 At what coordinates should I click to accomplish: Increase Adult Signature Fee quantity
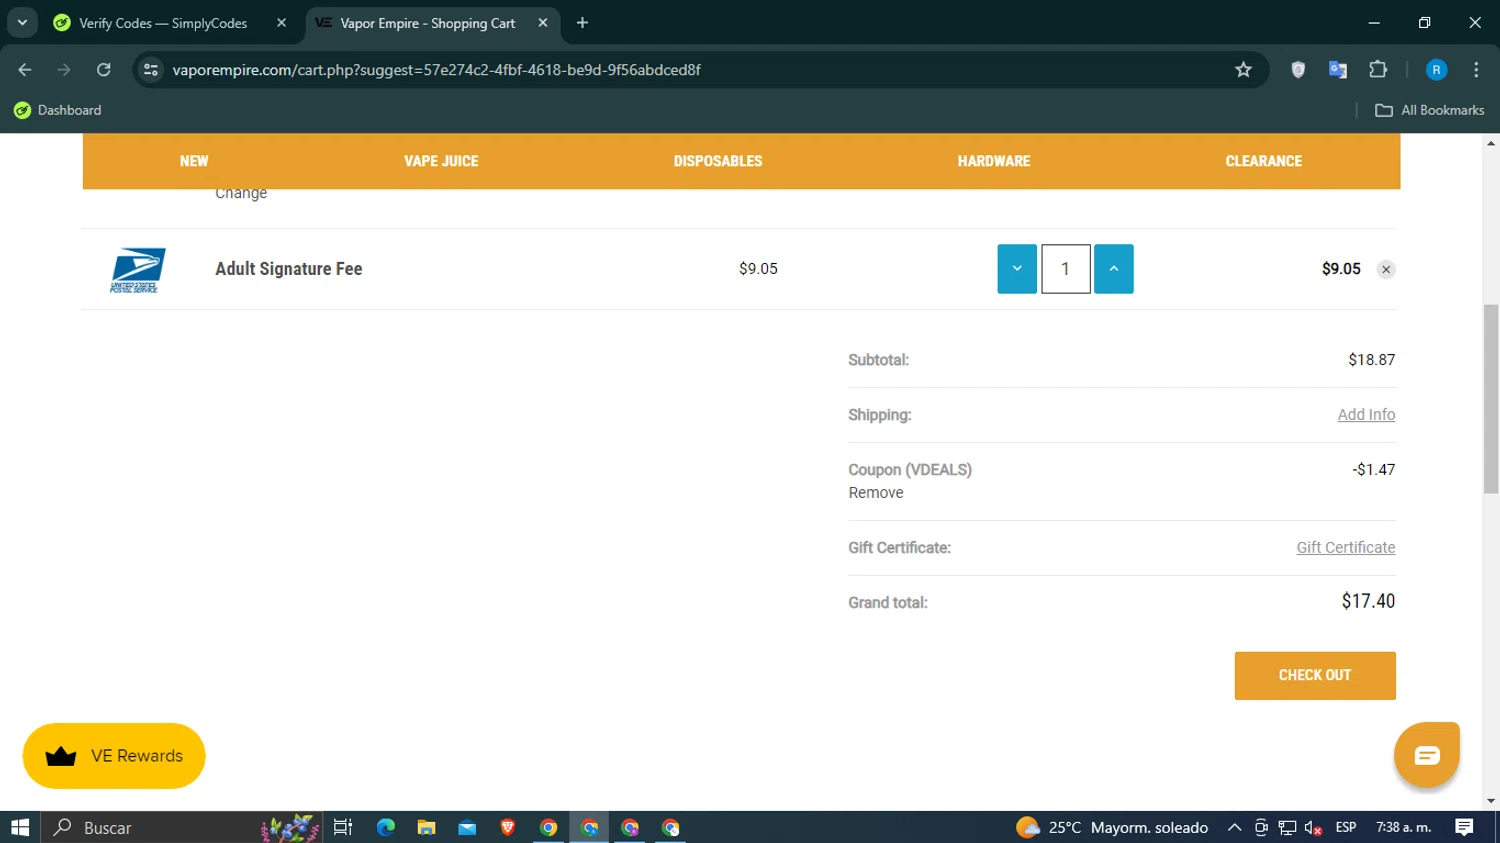point(1113,269)
